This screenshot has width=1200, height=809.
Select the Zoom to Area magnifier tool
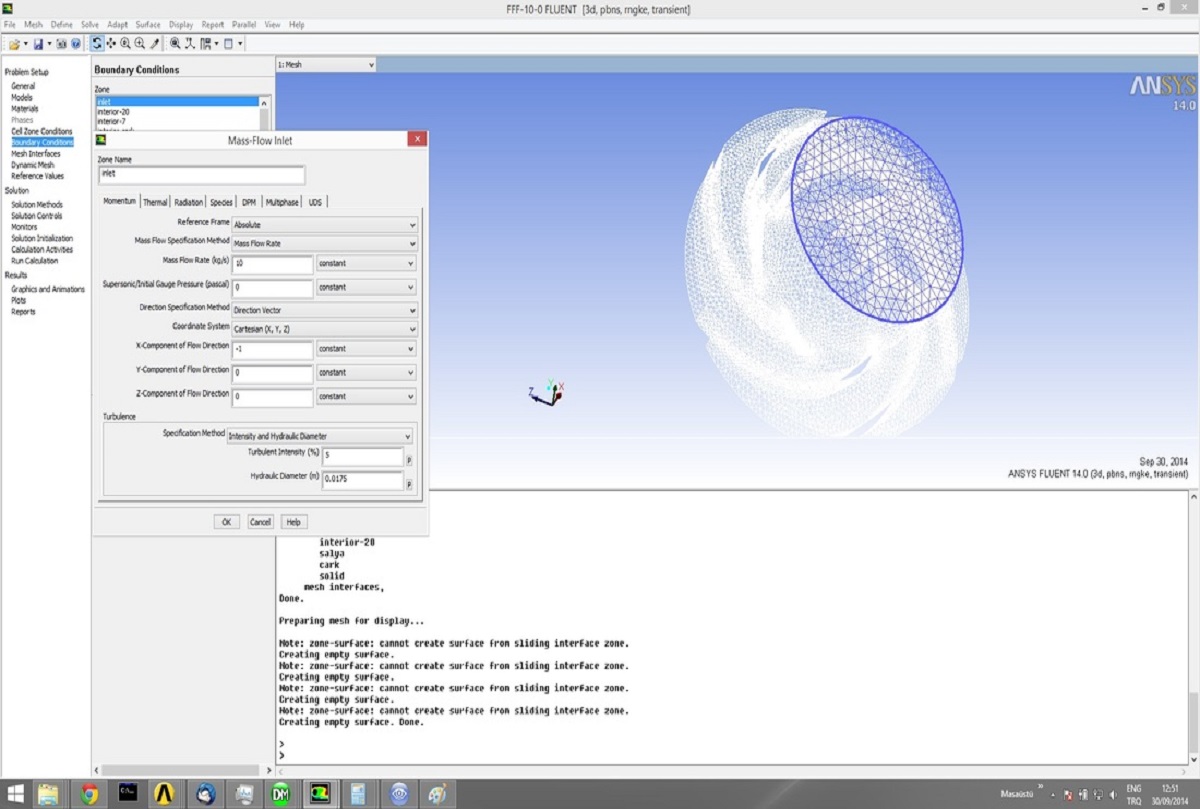[x=140, y=44]
